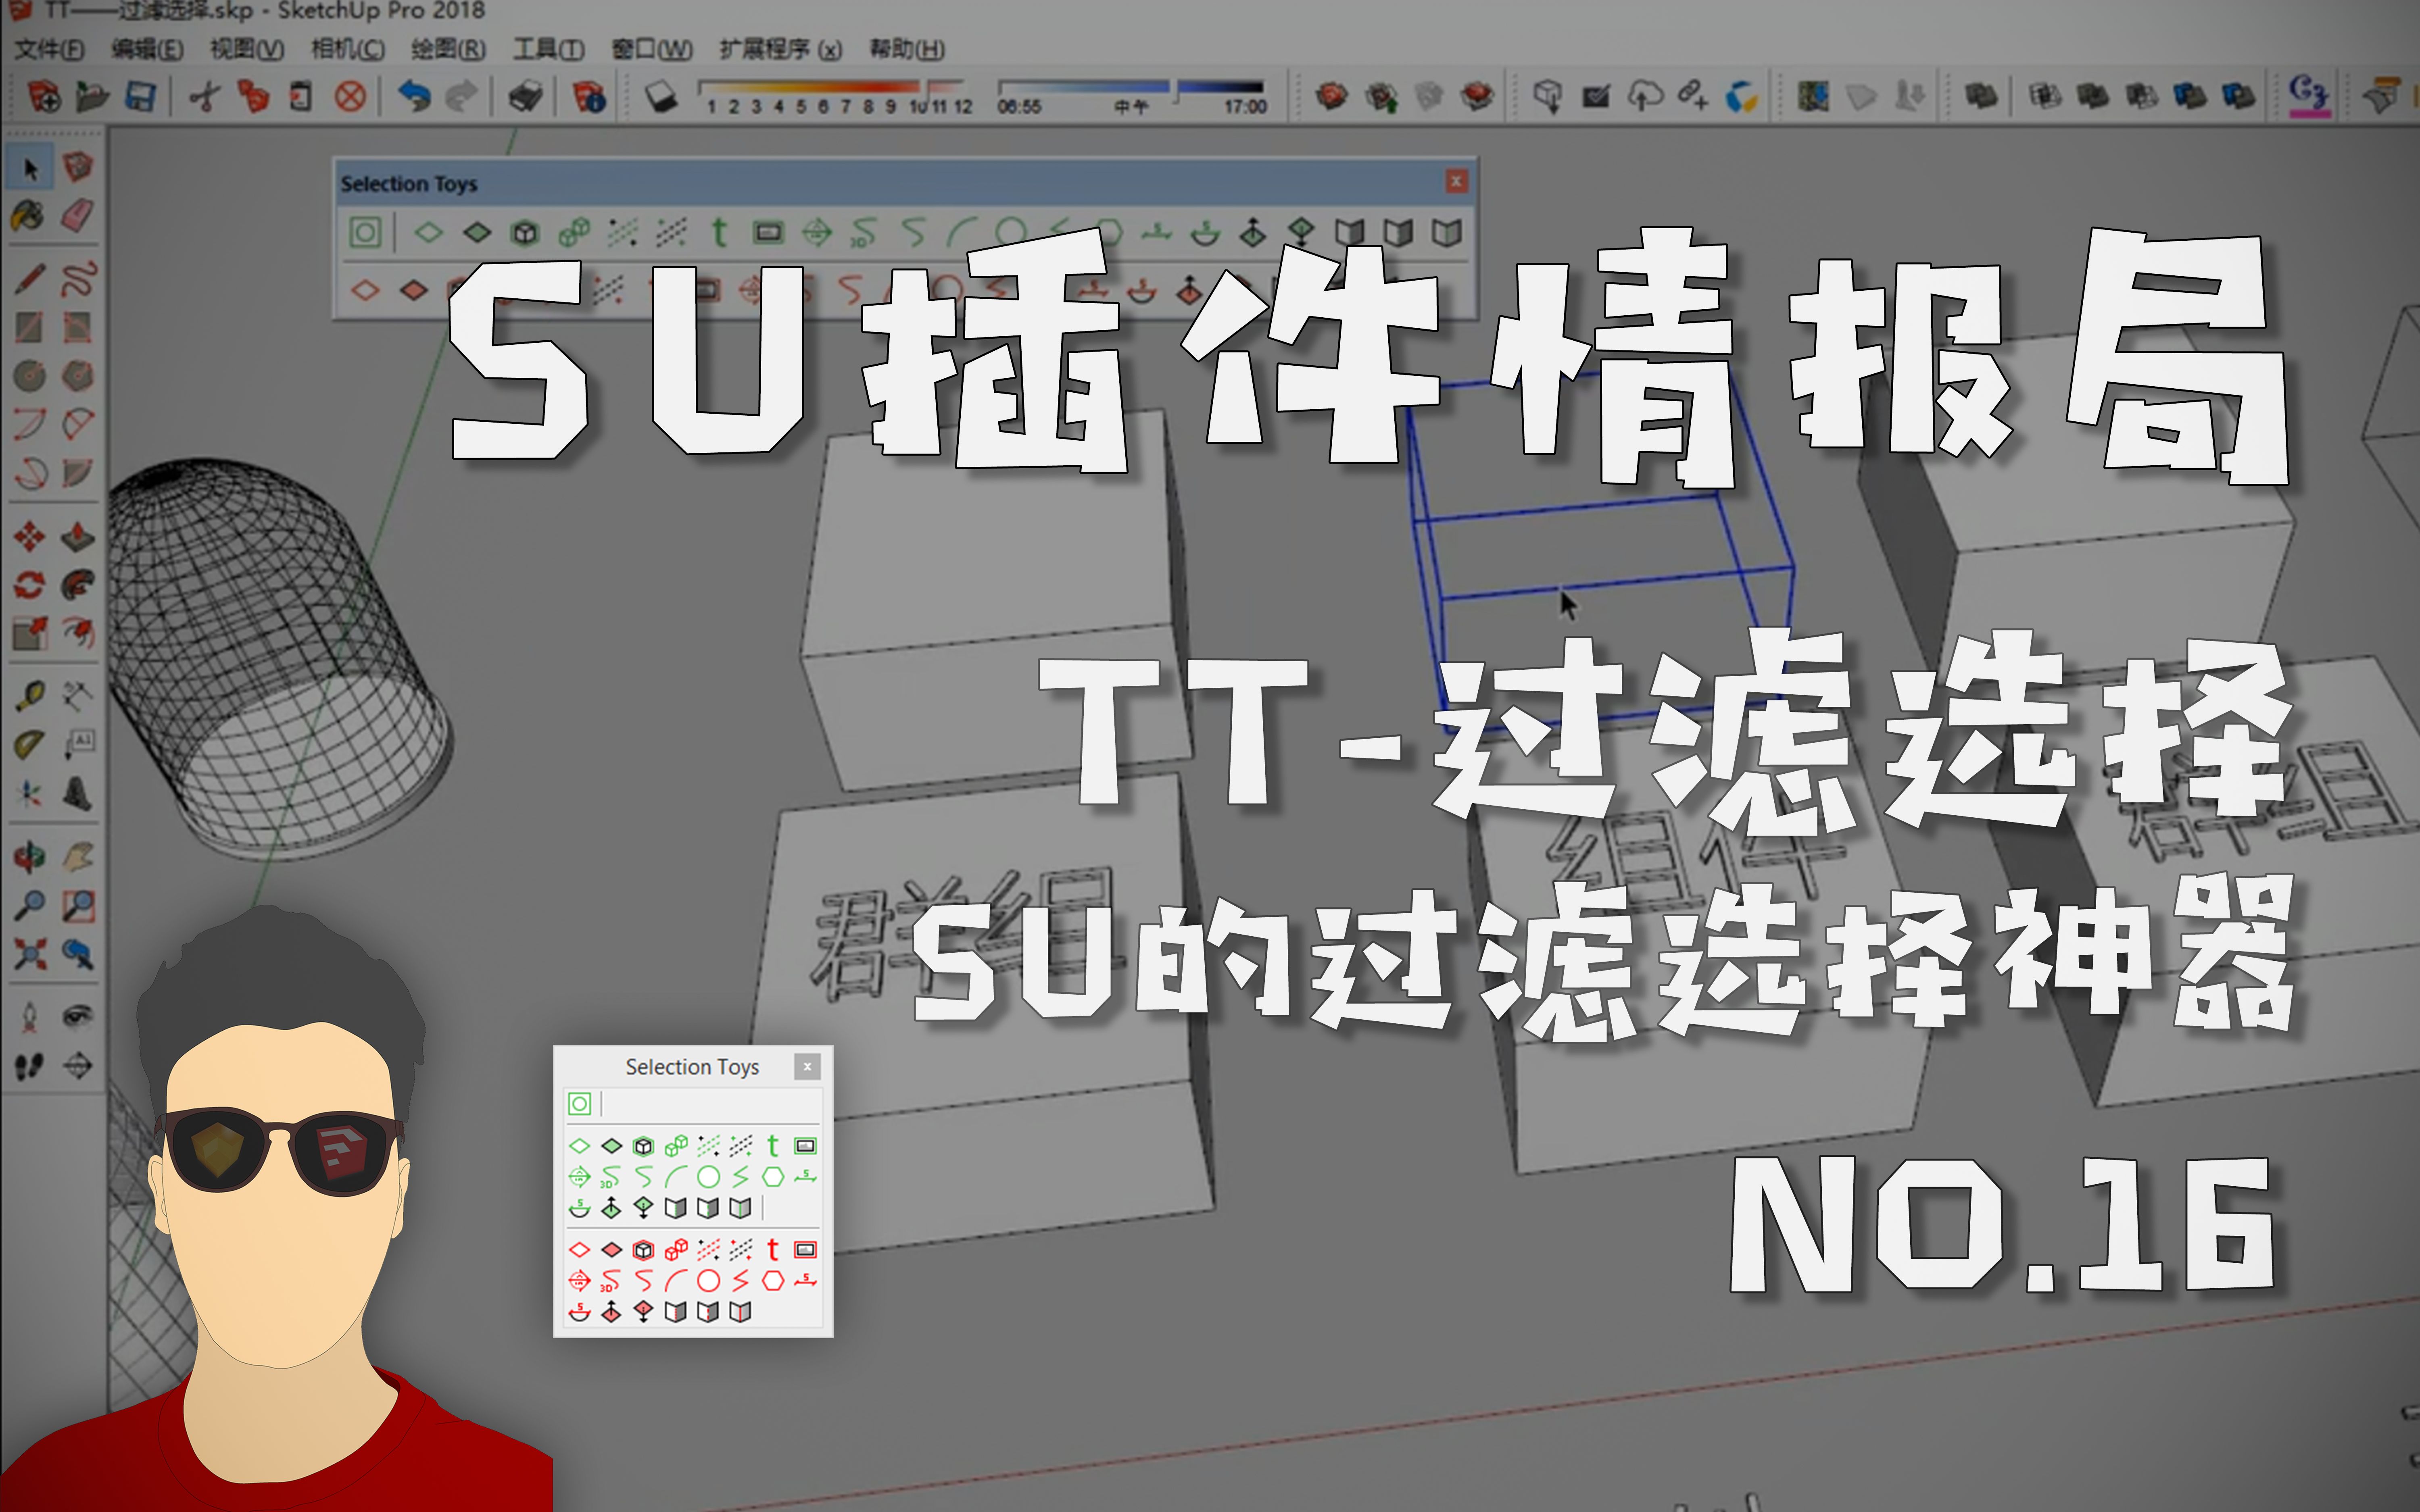Select the Pan hand tool
This screenshot has width=2420, height=1512.
point(78,857)
